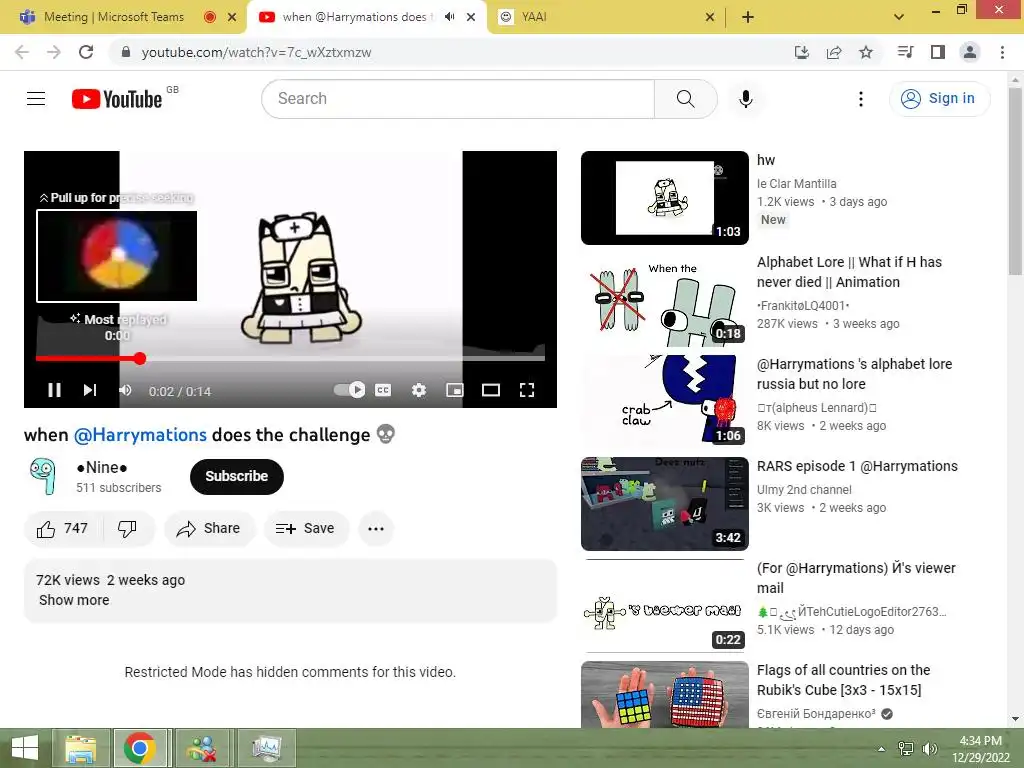Screen dimensions: 1024x768
Task: Open Chrome from taskbar
Action: tap(140, 748)
